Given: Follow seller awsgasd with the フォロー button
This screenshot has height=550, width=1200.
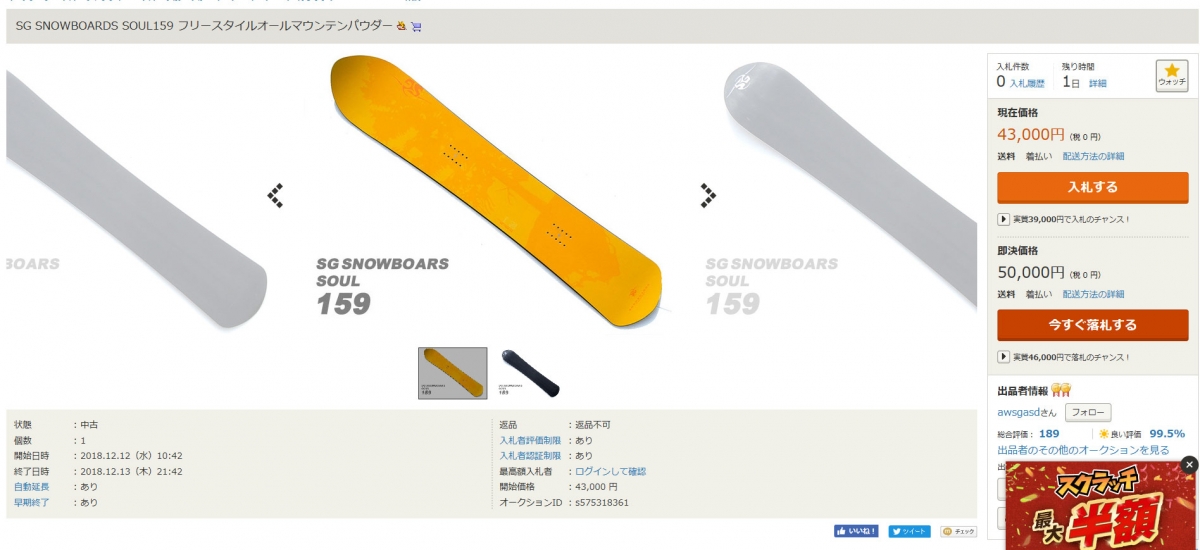Looking at the screenshot, I should [x=1088, y=412].
